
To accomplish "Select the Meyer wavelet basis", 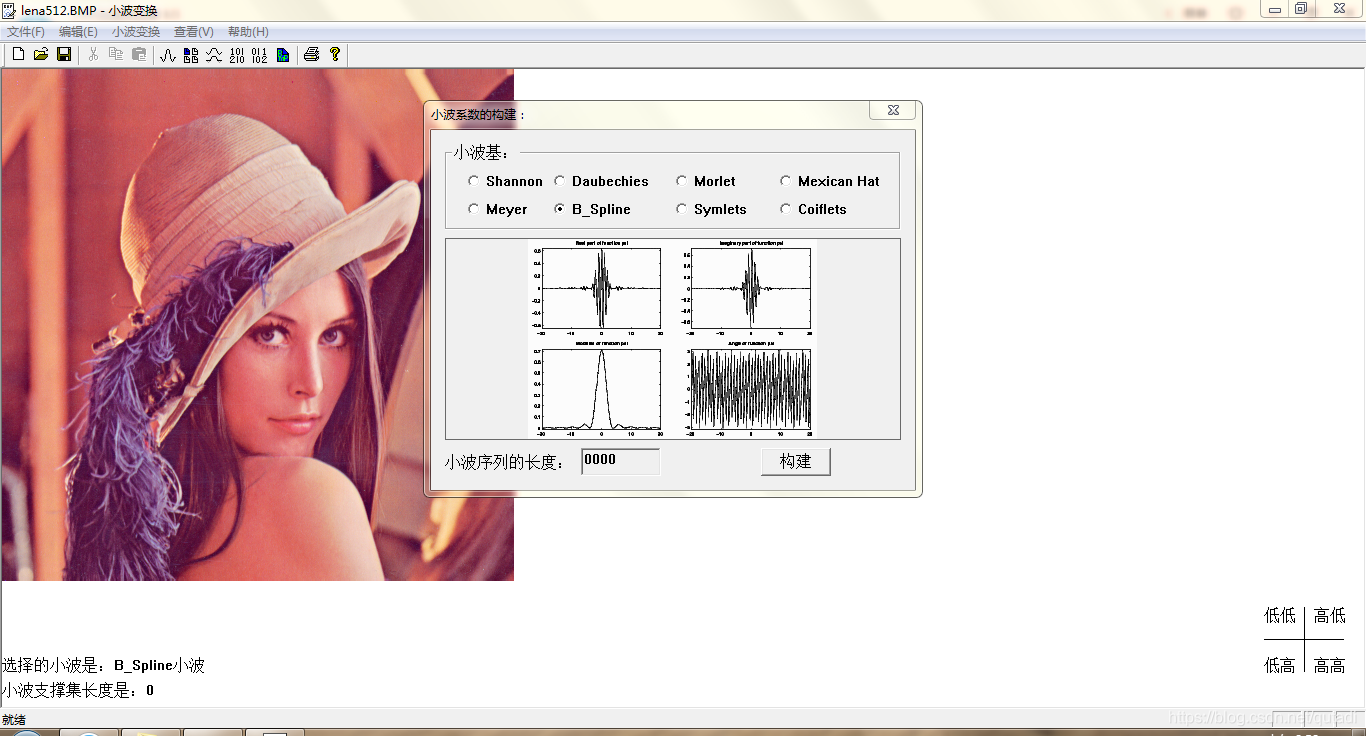I will click(498, 209).
